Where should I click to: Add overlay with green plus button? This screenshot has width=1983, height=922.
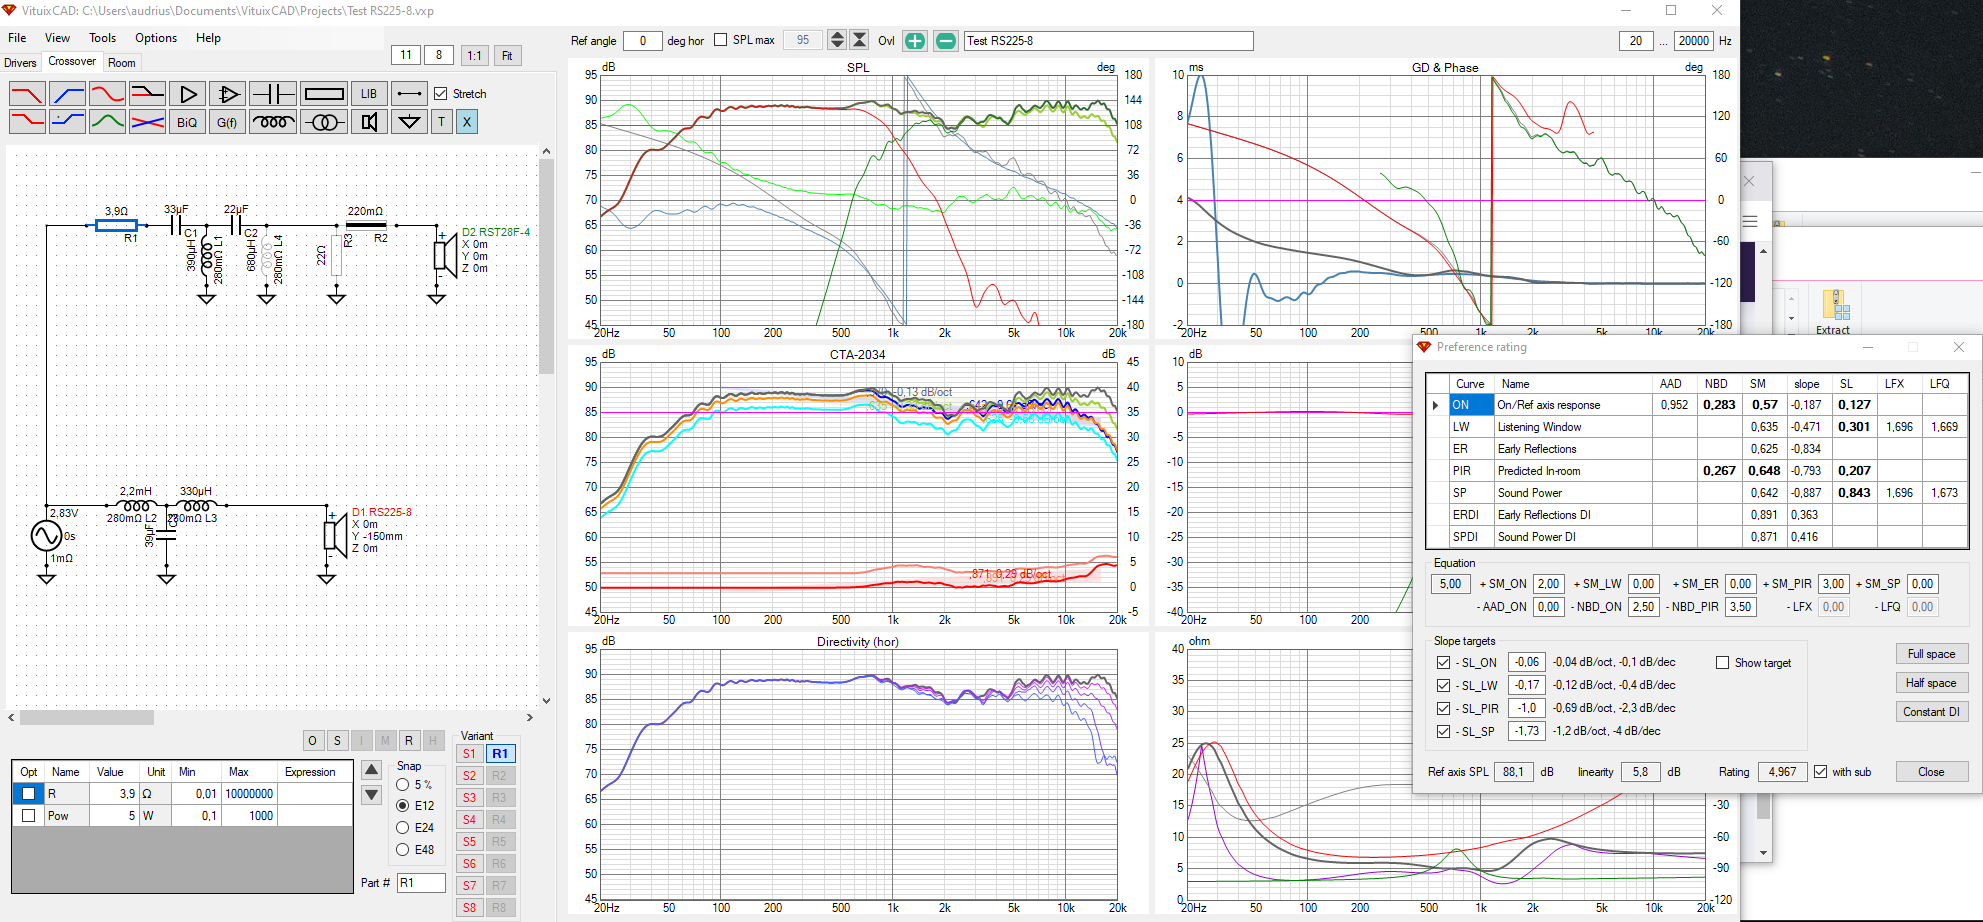[915, 41]
